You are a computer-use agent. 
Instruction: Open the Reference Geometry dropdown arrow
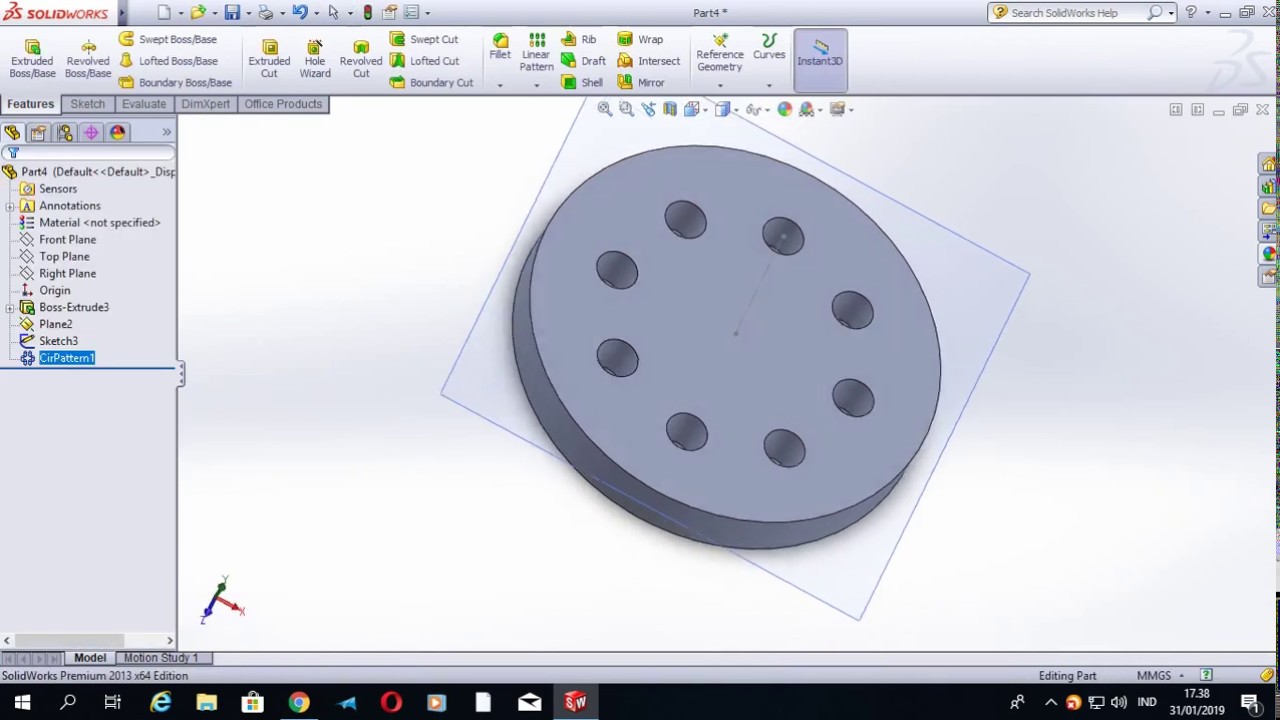[x=720, y=85]
